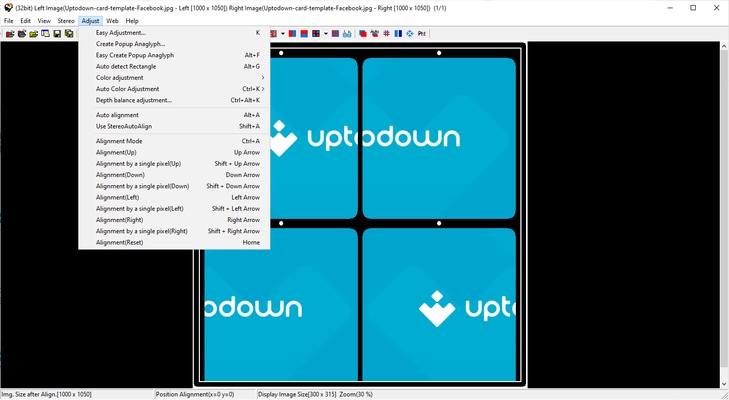Run Auto alignment from menu
The image size is (729, 400).
click(x=174, y=115)
